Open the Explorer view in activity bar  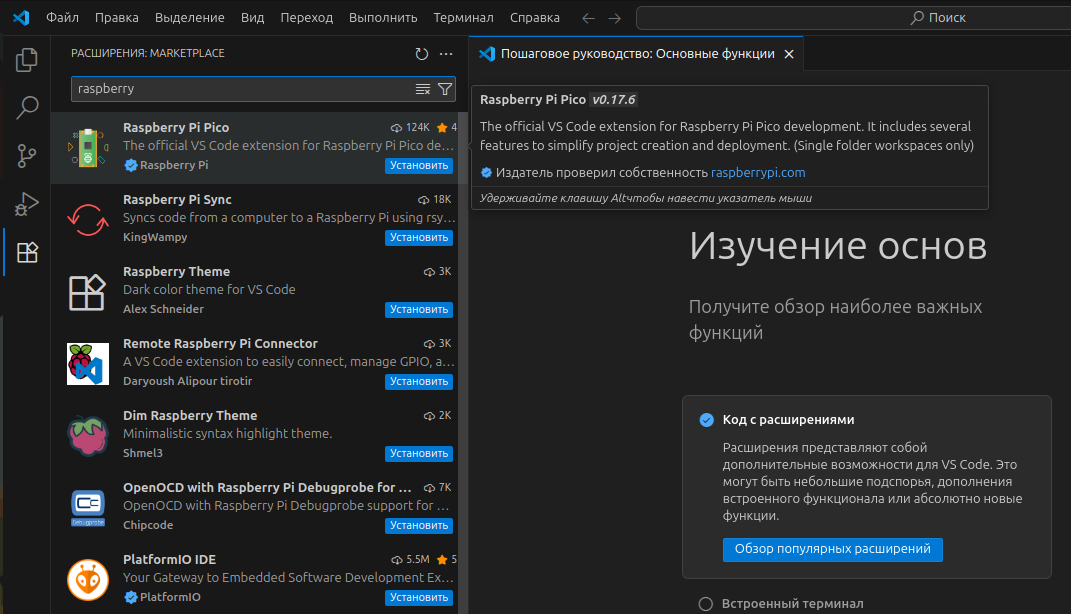coord(27,60)
